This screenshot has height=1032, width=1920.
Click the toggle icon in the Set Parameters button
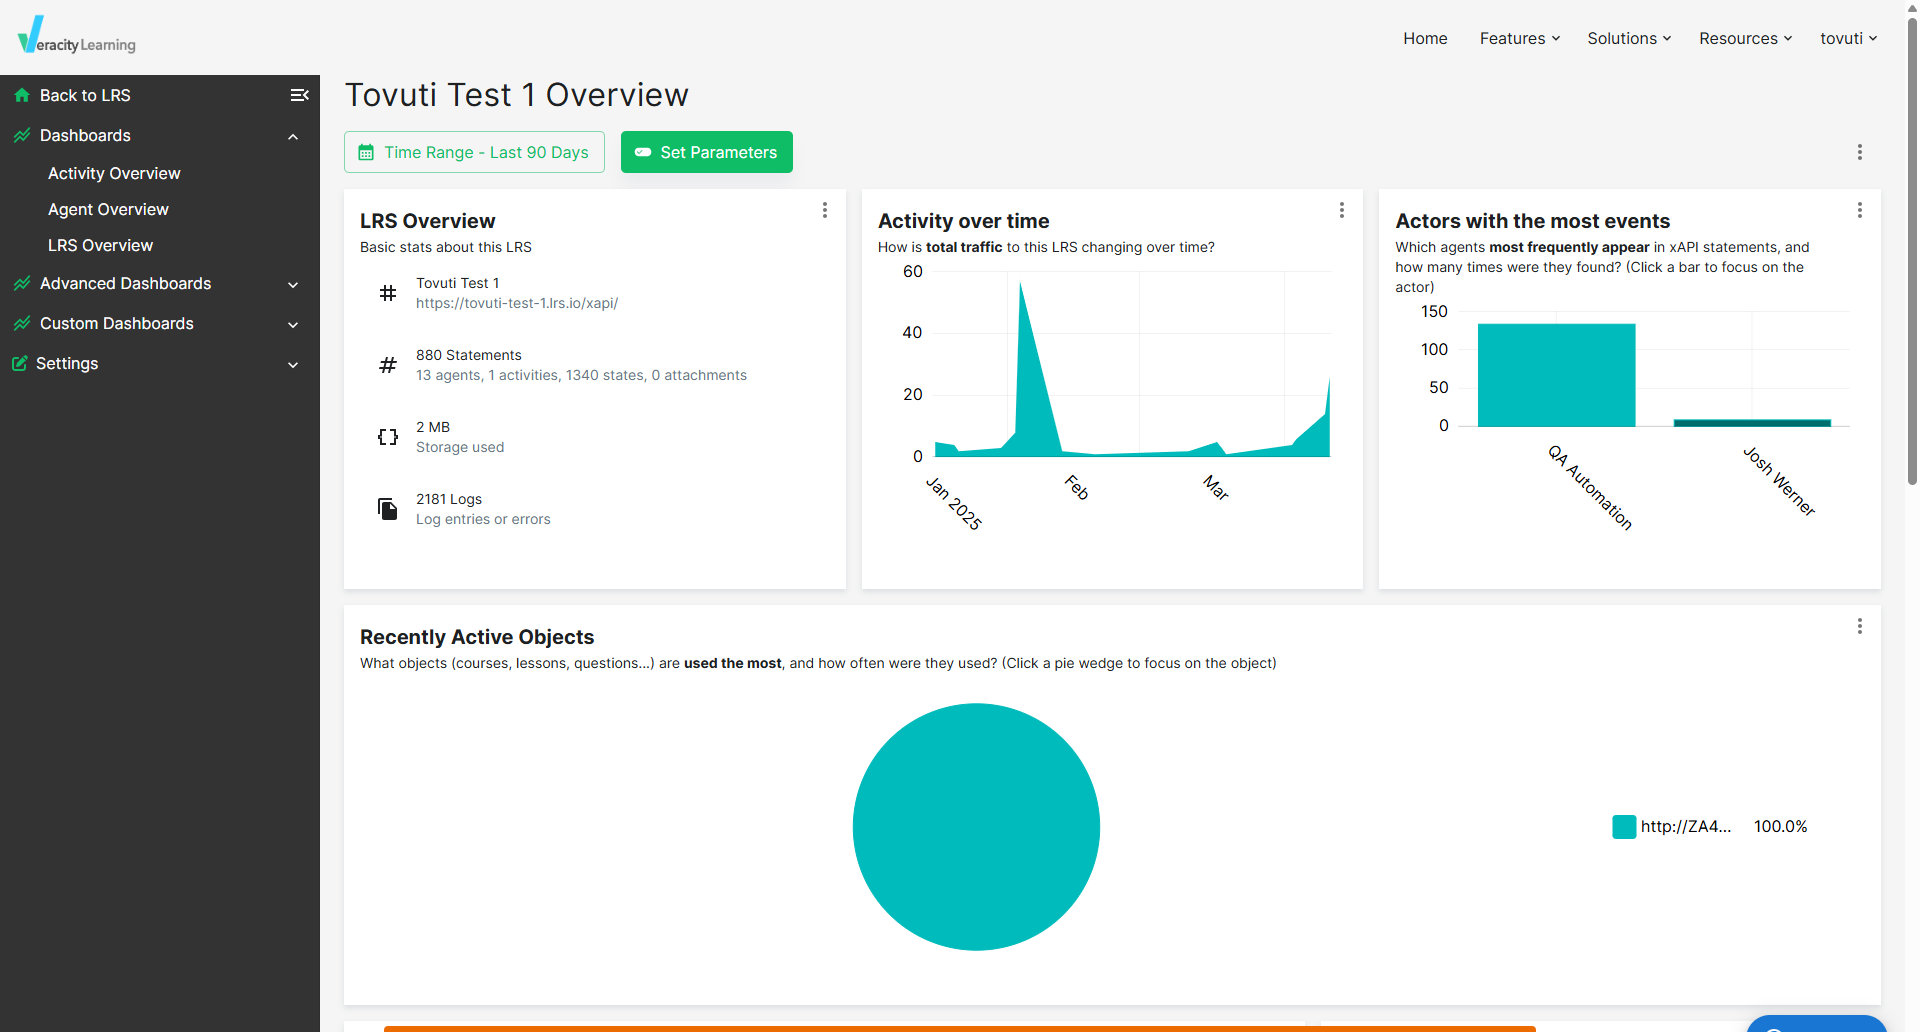(643, 152)
